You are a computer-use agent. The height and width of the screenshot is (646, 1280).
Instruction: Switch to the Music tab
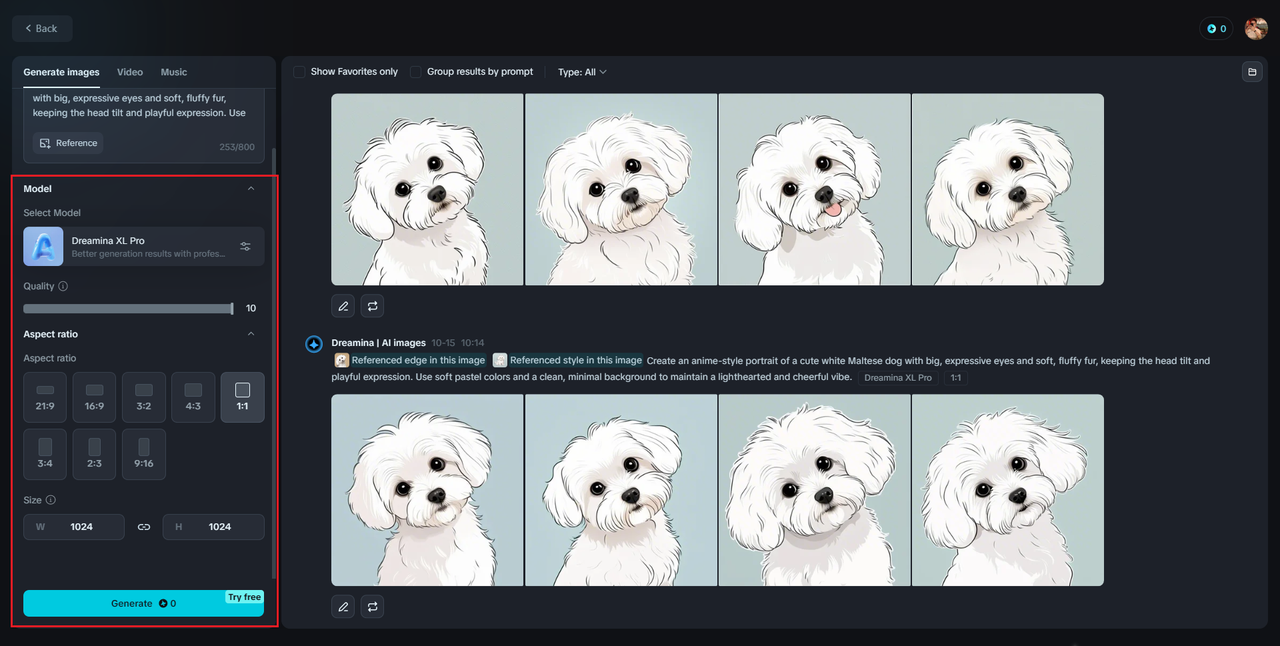(174, 72)
